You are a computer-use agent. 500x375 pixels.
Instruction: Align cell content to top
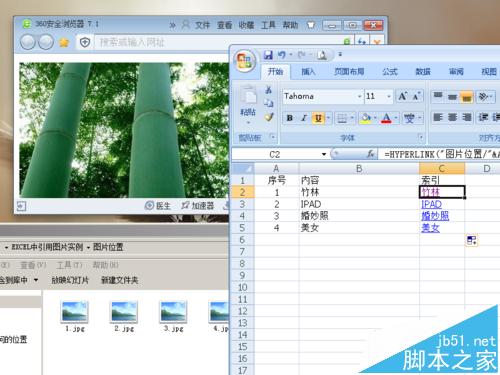pos(438,96)
